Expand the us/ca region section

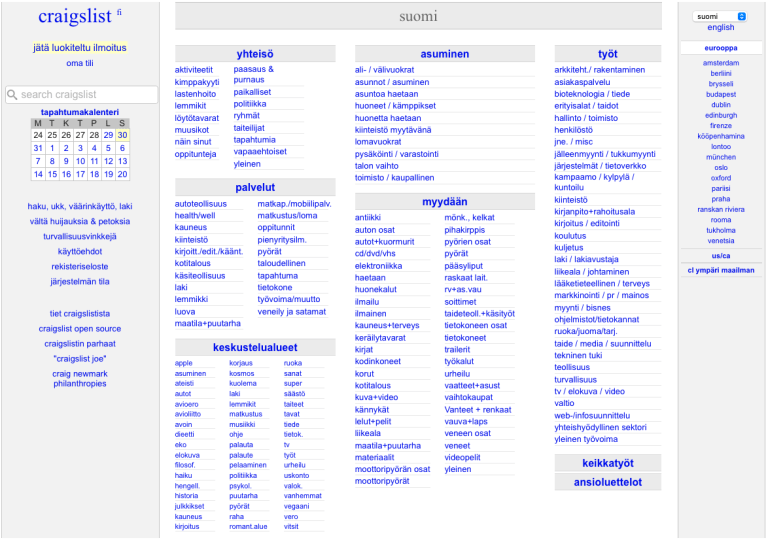pyautogui.click(x=720, y=256)
